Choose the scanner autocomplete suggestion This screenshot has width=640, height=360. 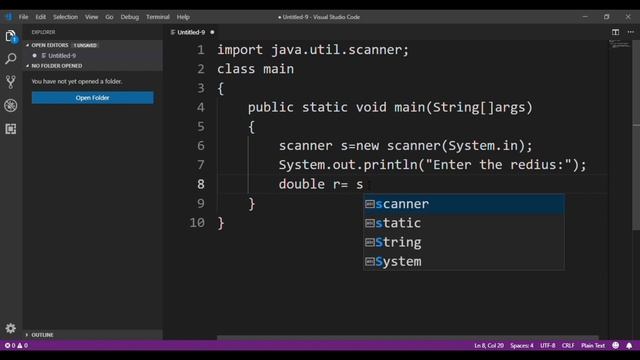pos(464,204)
